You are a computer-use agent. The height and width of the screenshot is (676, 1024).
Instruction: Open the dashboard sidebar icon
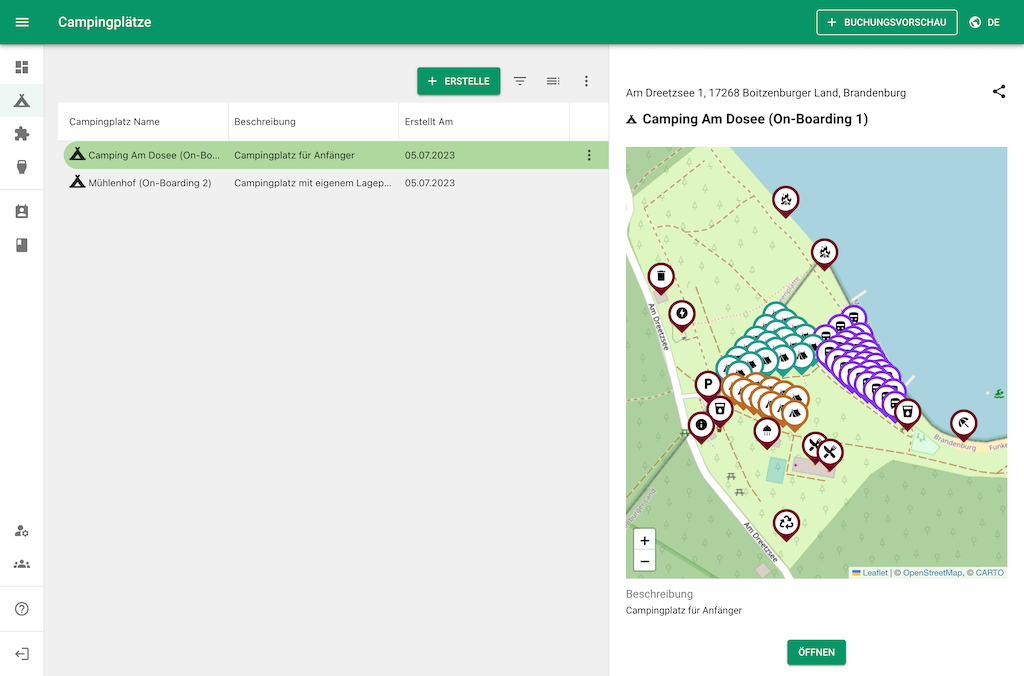(x=22, y=67)
